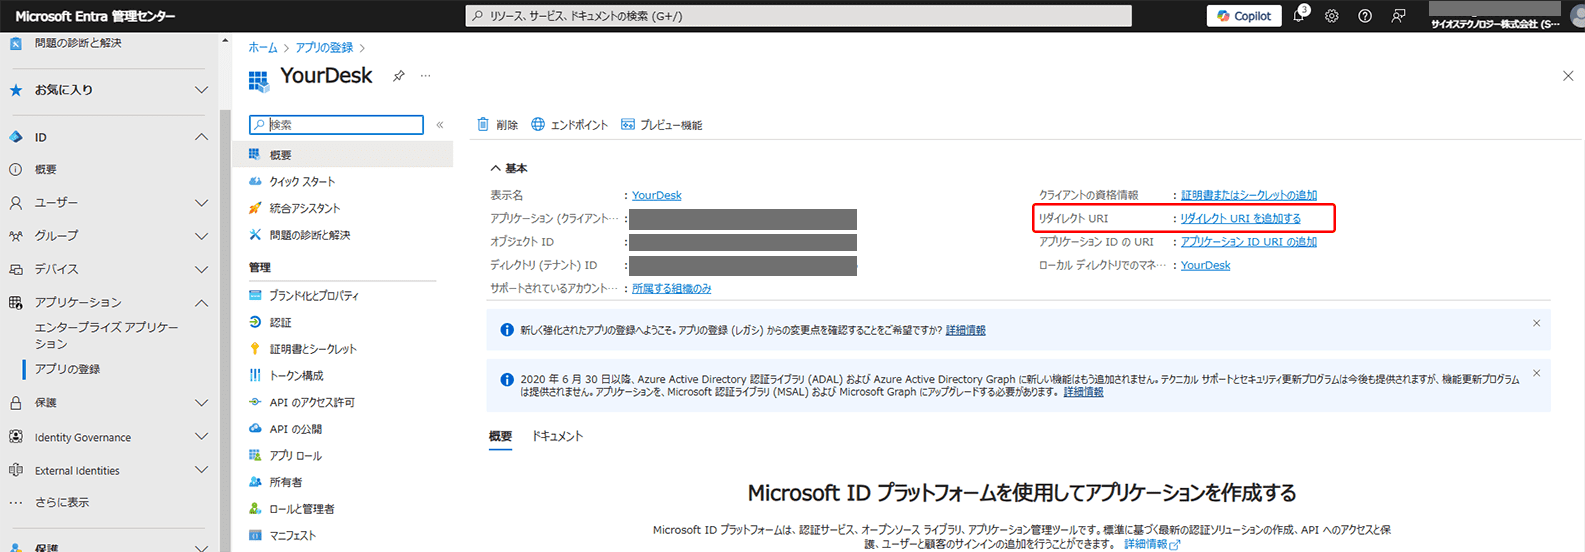This screenshot has height=552, width=1585.
Task: Open the Copilot button
Action: (x=1244, y=16)
